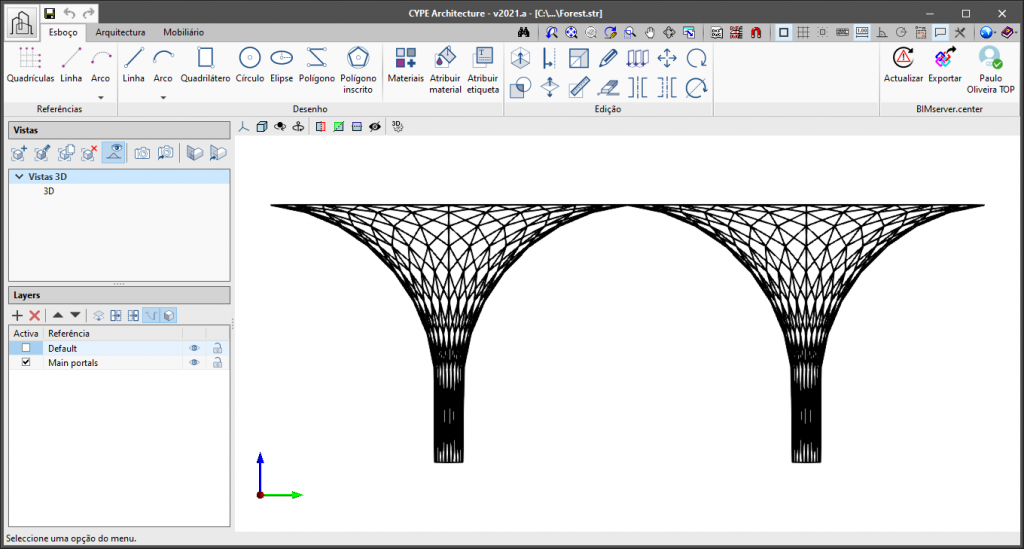The height and width of the screenshot is (549, 1024).
Task: Collapse the Vistas 3D tree node
Action: coord(19,177)
